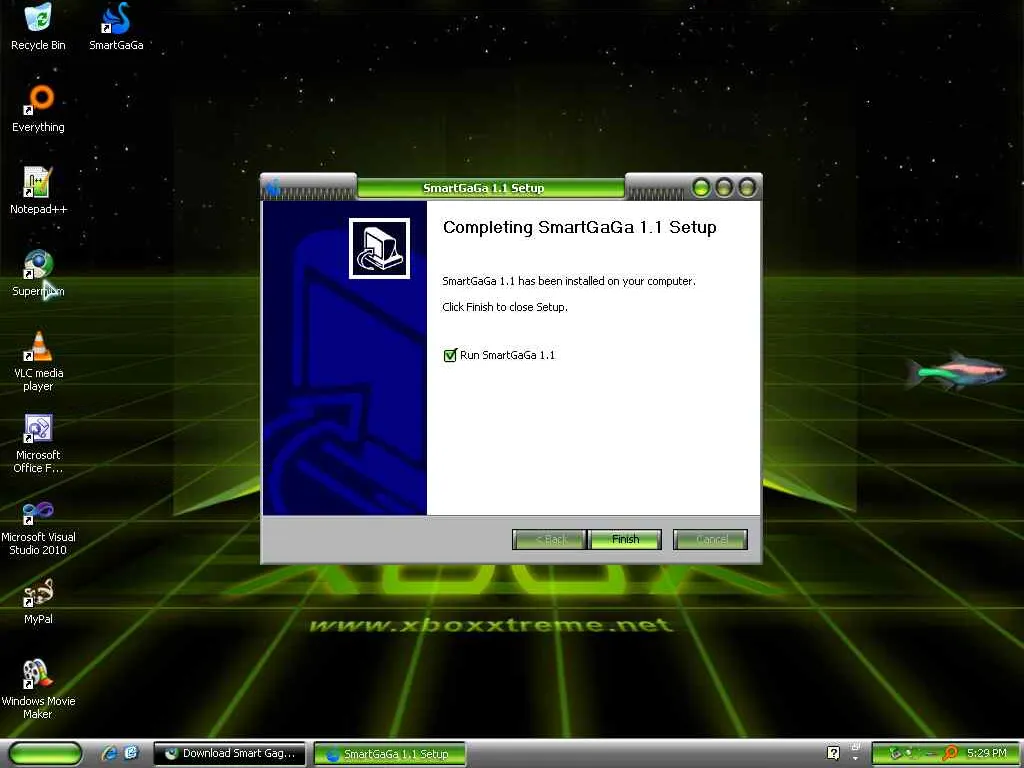Select the Windows Movie Maker icon
Image resolution: width=1024 pixels, height=768 pixels.
coord(38,690)
